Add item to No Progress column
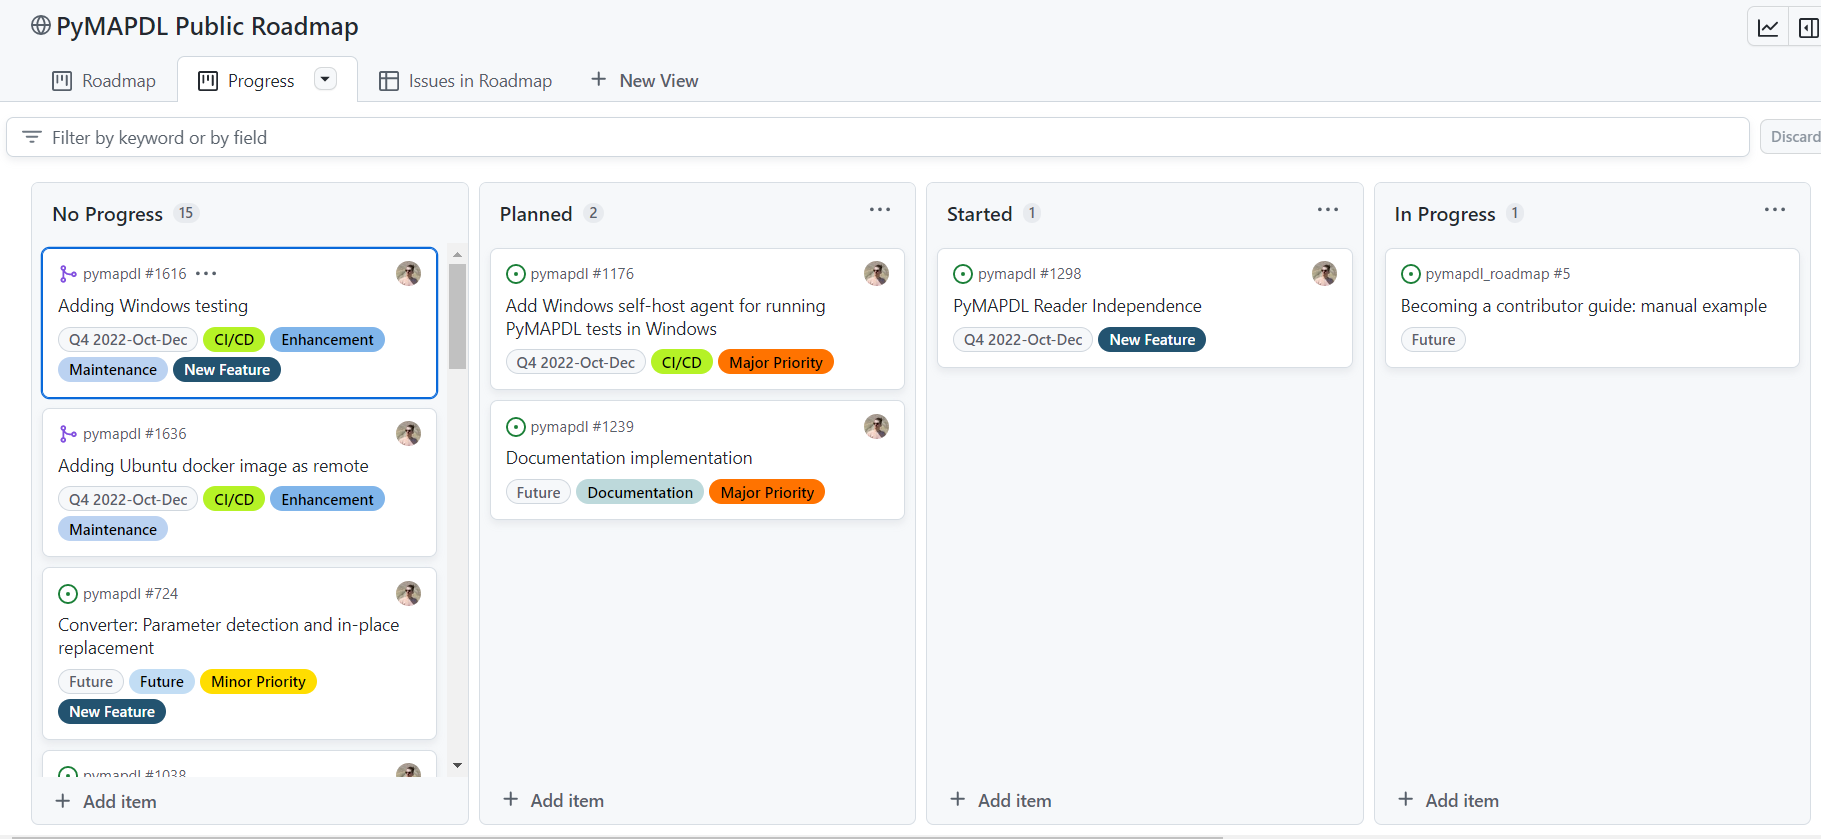The width and height of the screenshot is (1821, 839). (106, 802)
